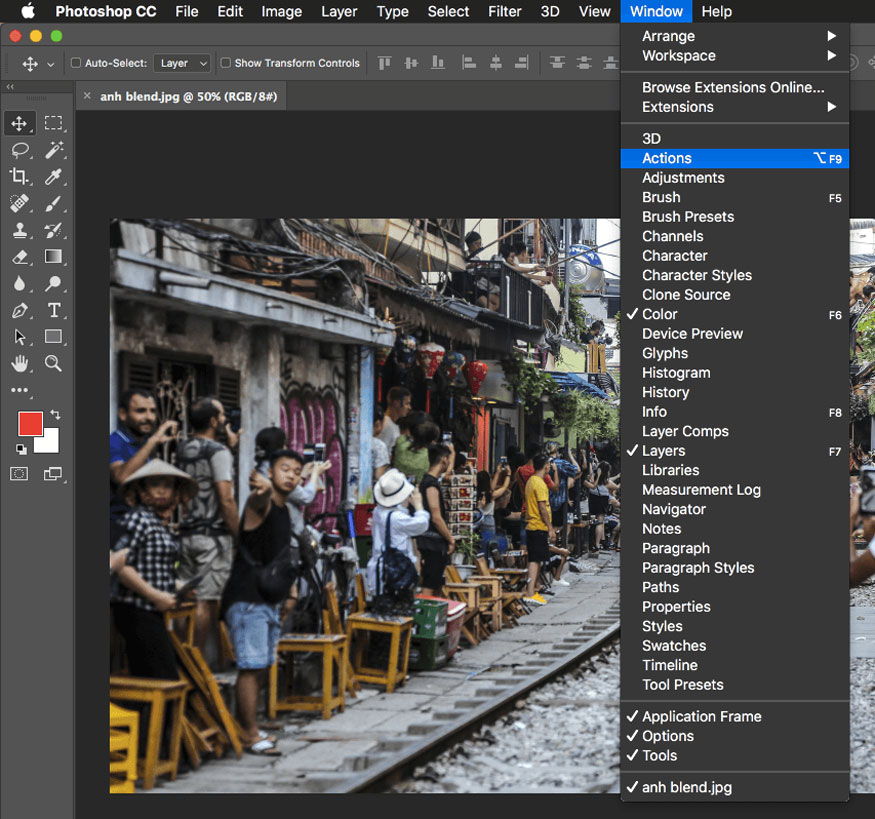Select the Eraser tool
The width and height of the screenshot is (875, 819).
pos(19,257)
